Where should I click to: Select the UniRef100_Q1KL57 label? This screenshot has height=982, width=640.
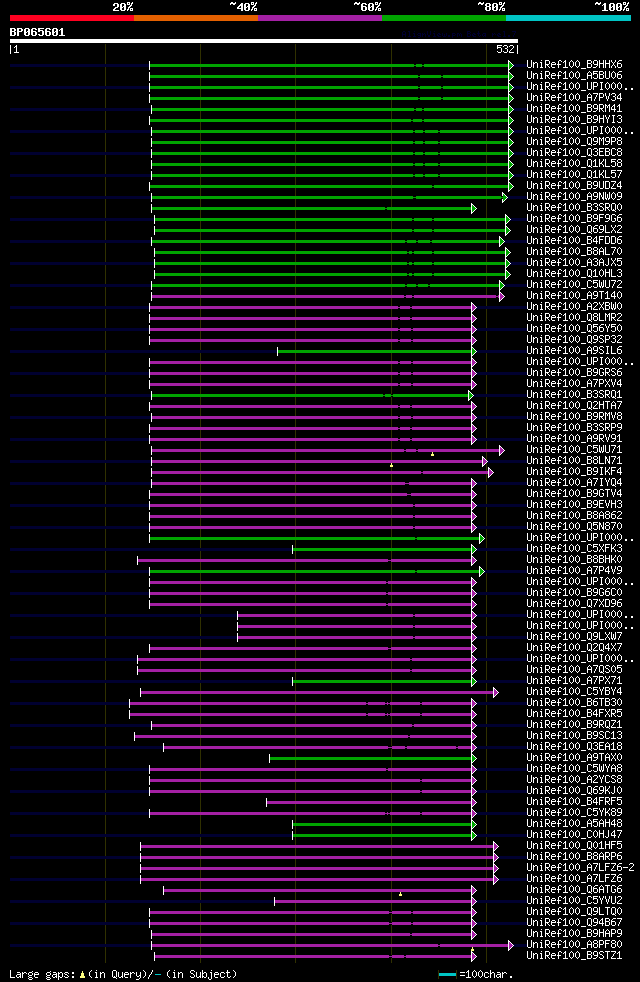(574, 174)
